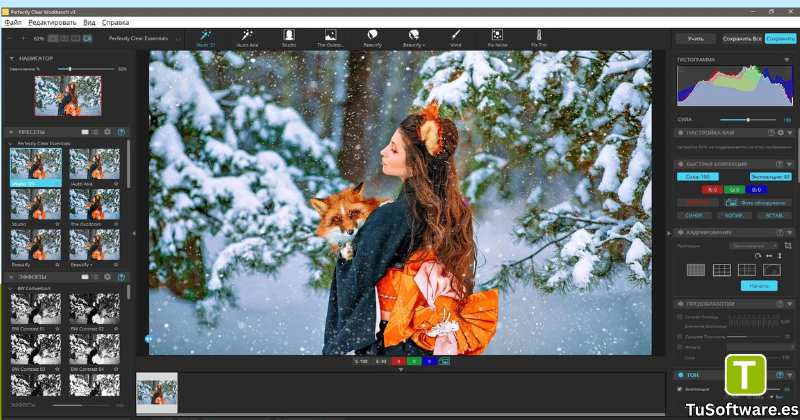This screenshot has width=800, height=420.
Task: Toggle the cropping section on/off dot
Action: [x=681, y=233]
